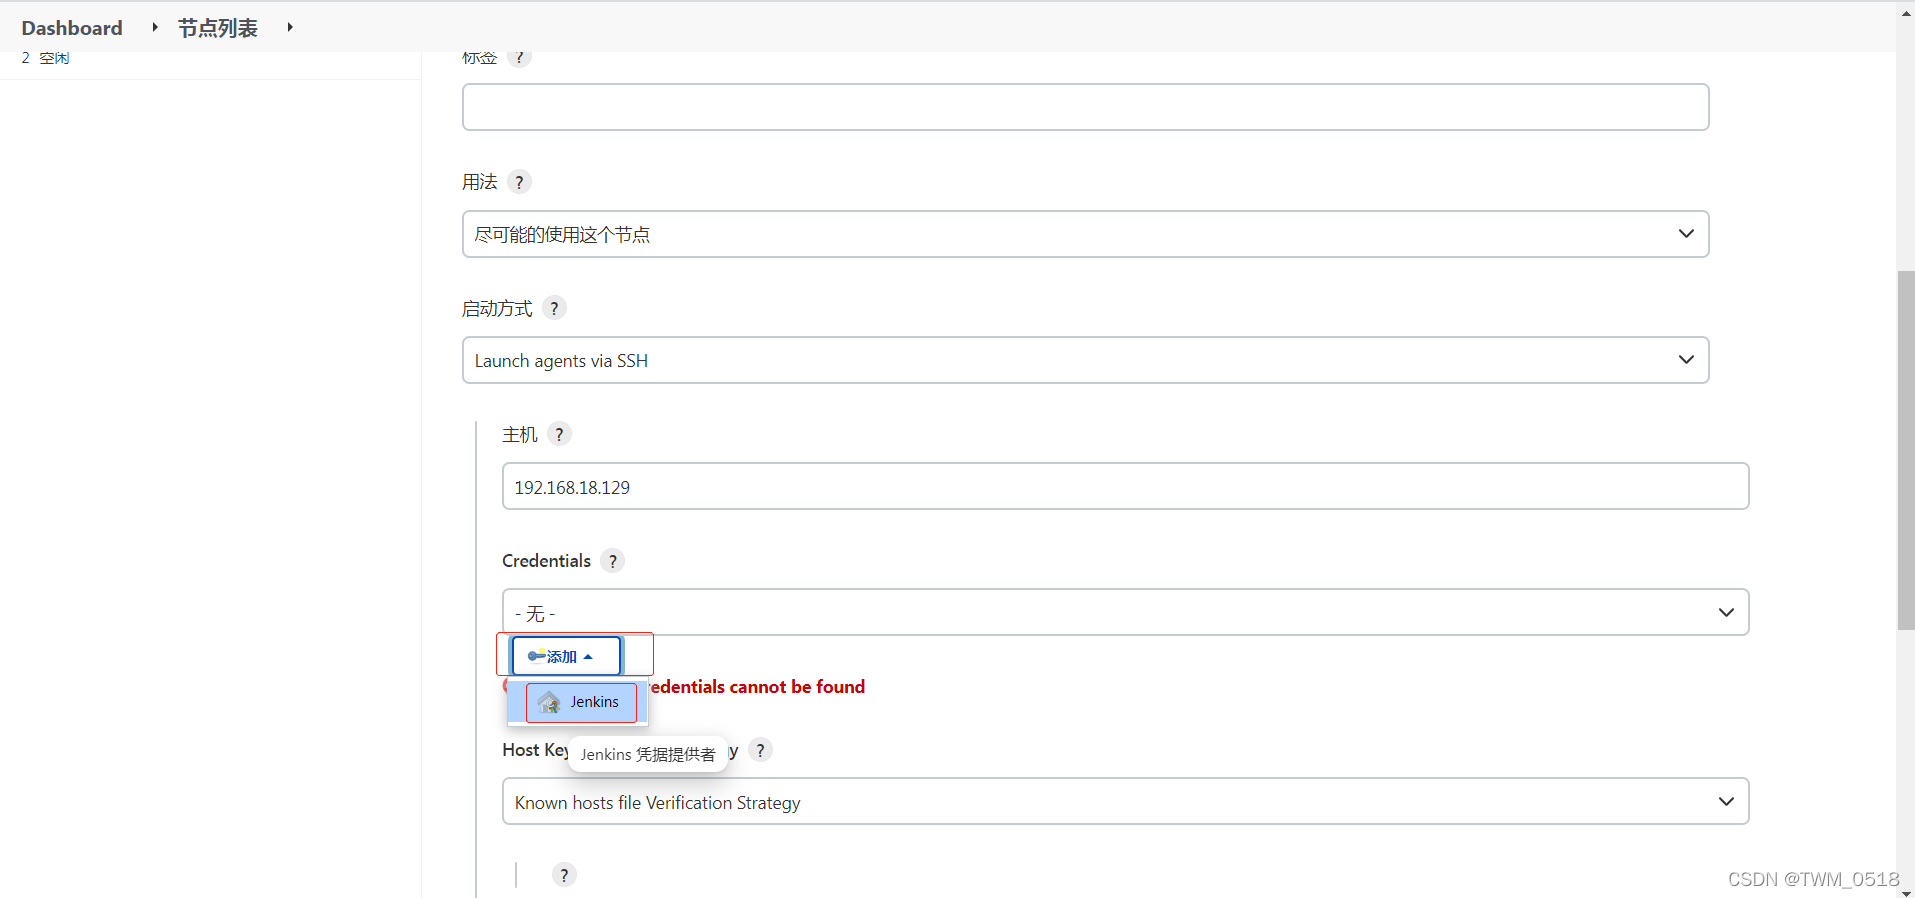Click the 空闲 executor status link
Screen dimensions: 1915x898
(x=54, y=58)
